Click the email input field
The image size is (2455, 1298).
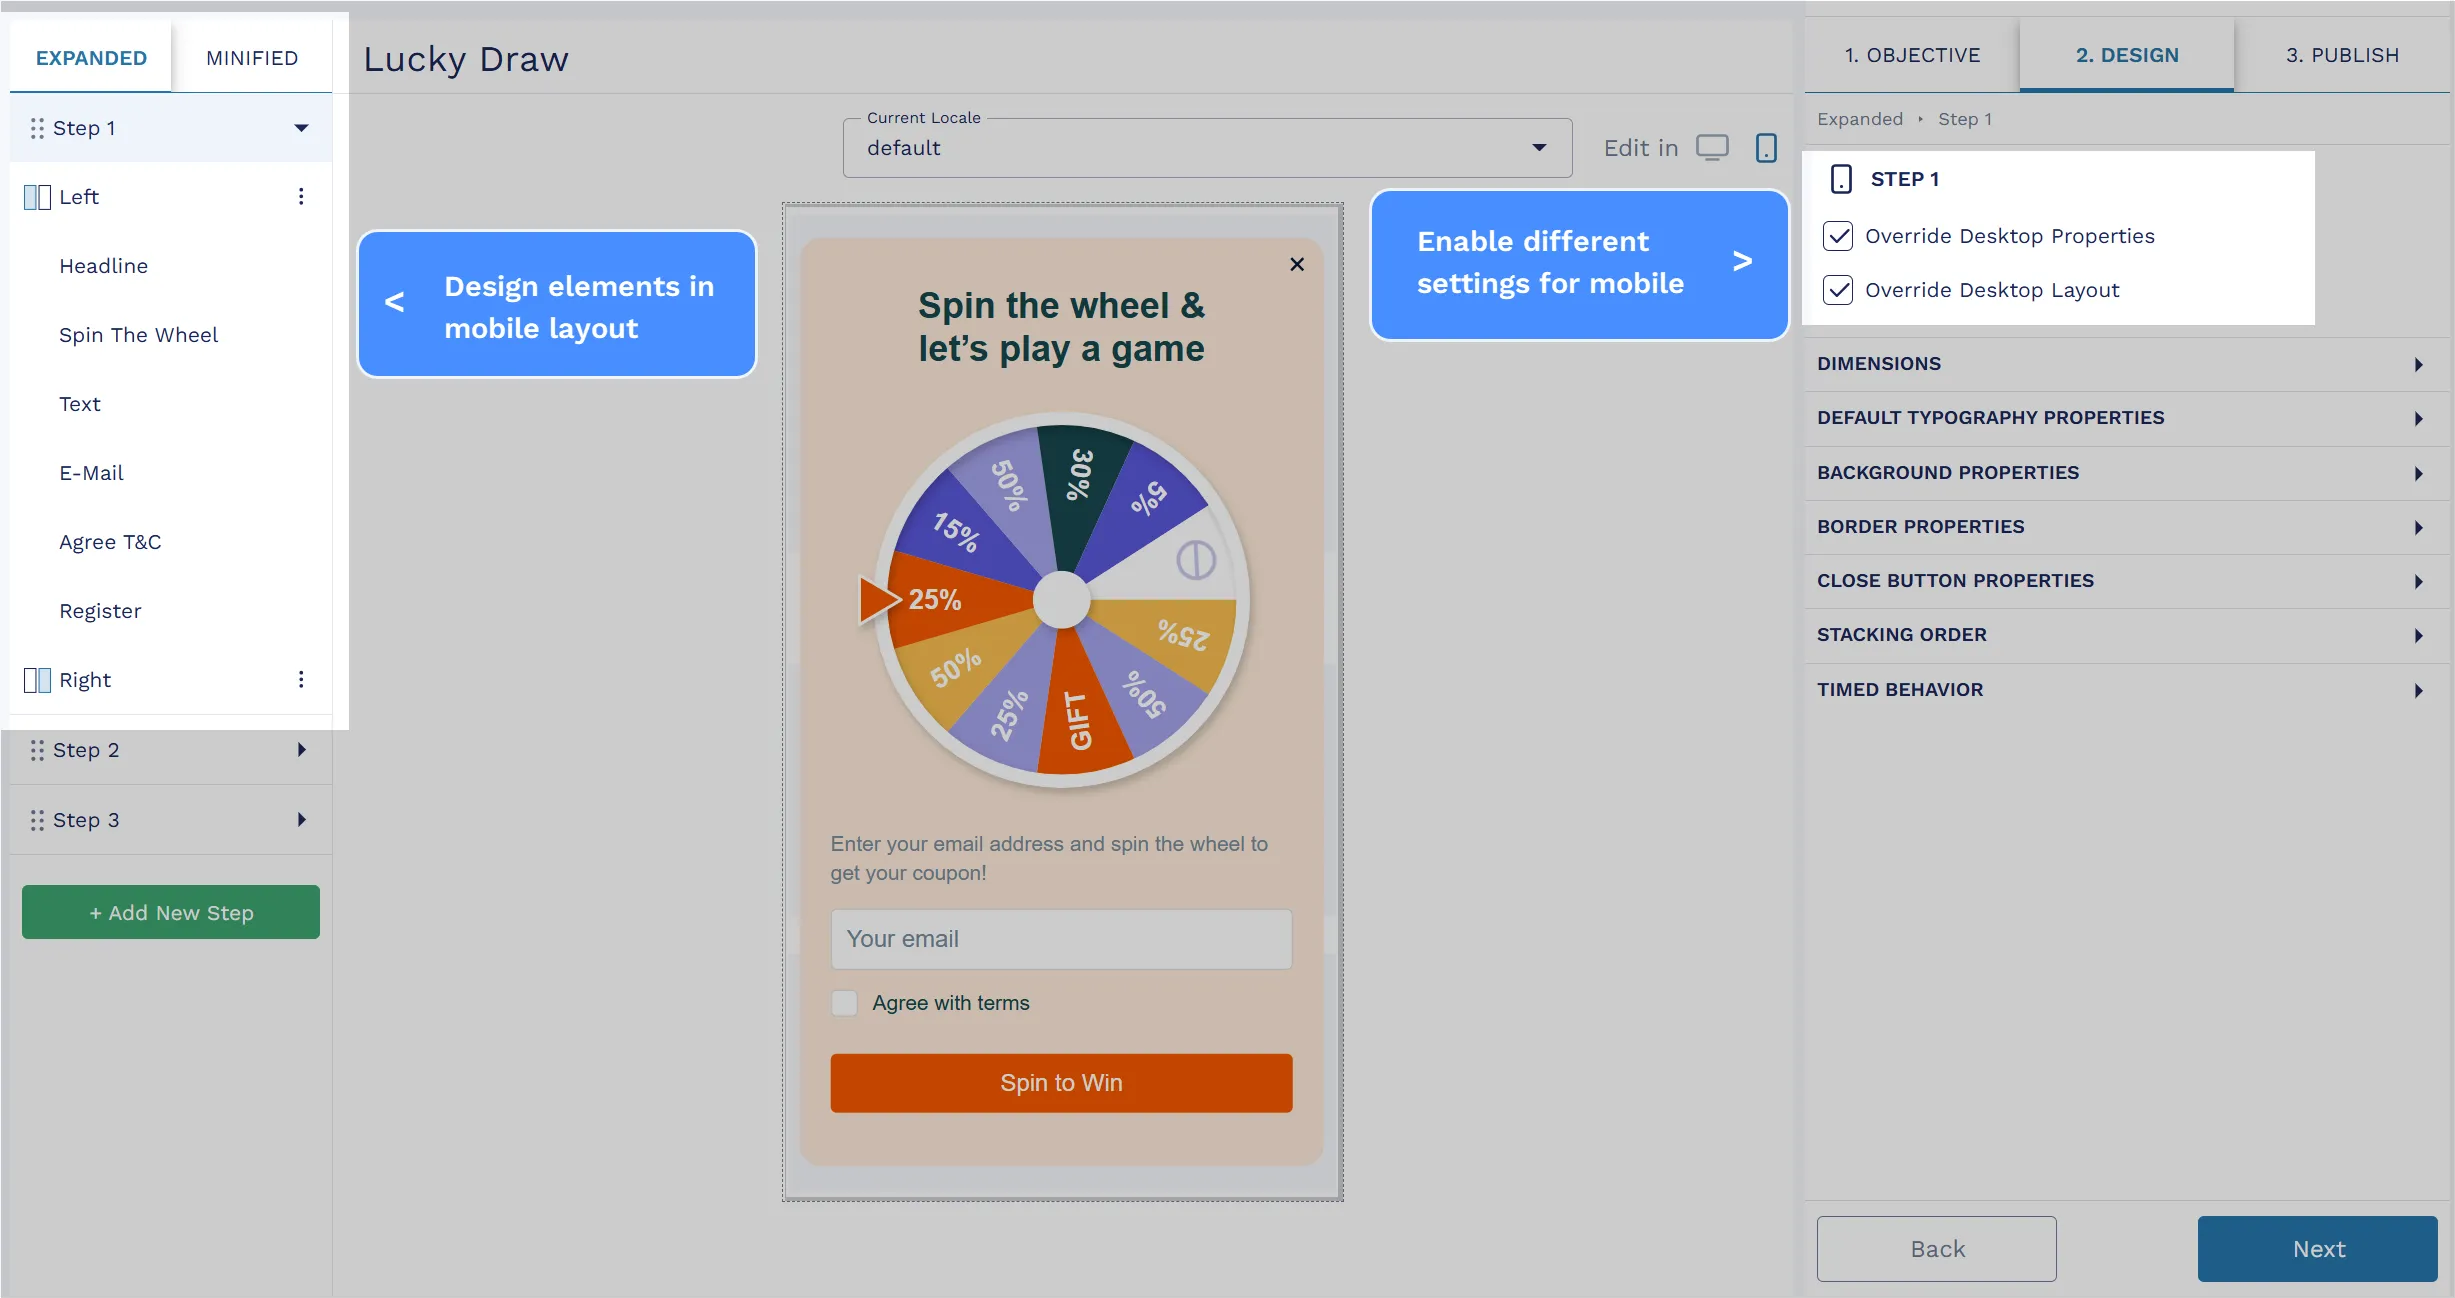point(1062,937)
